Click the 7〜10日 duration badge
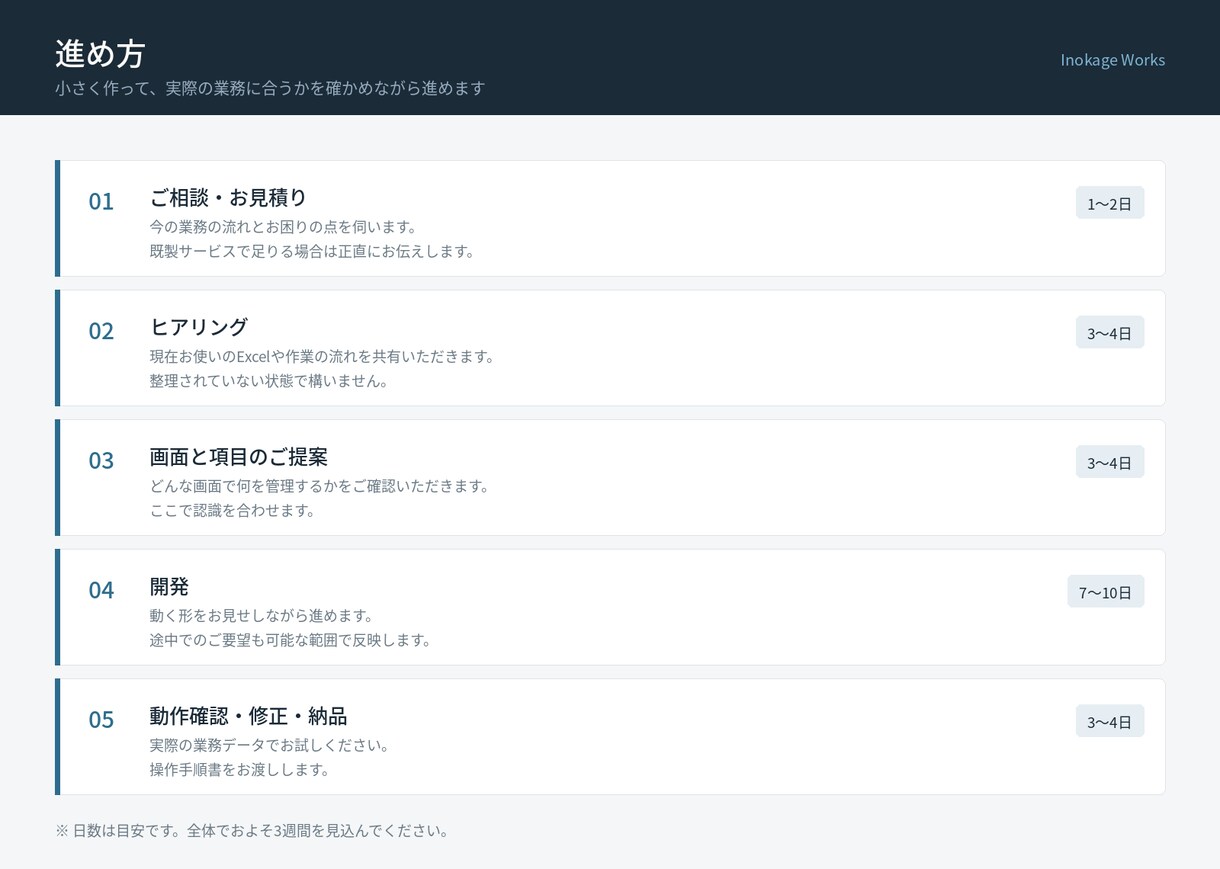 pyautogui.click(x=1106, y=592)
